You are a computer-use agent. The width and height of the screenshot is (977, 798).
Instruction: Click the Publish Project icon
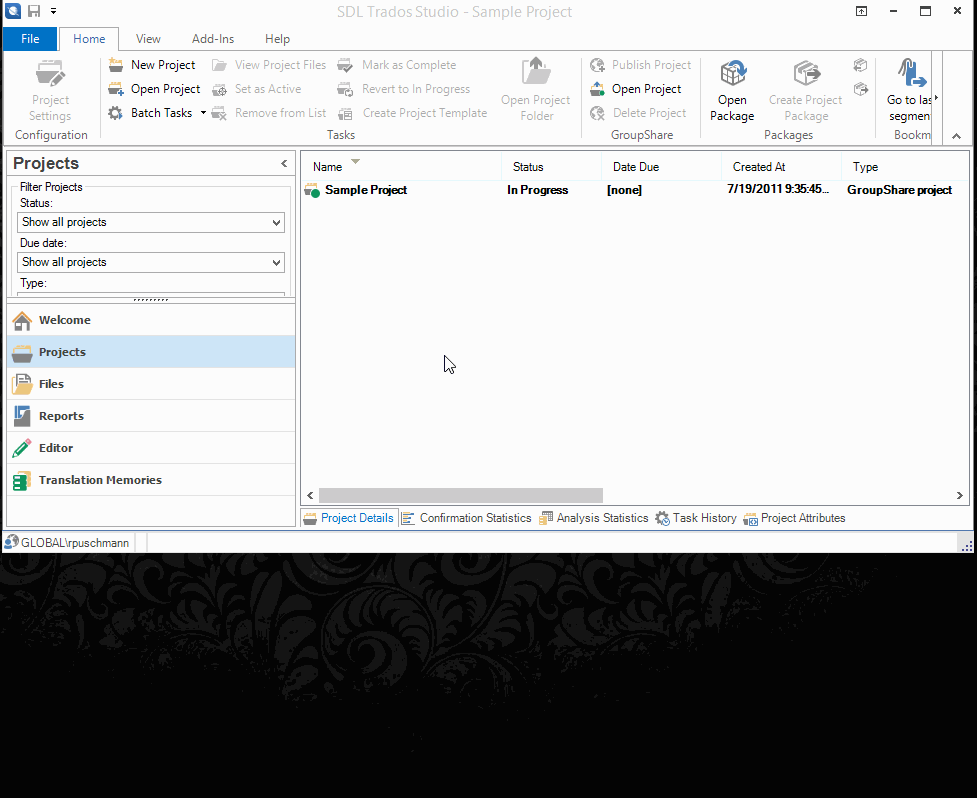[x=598, y=65]
